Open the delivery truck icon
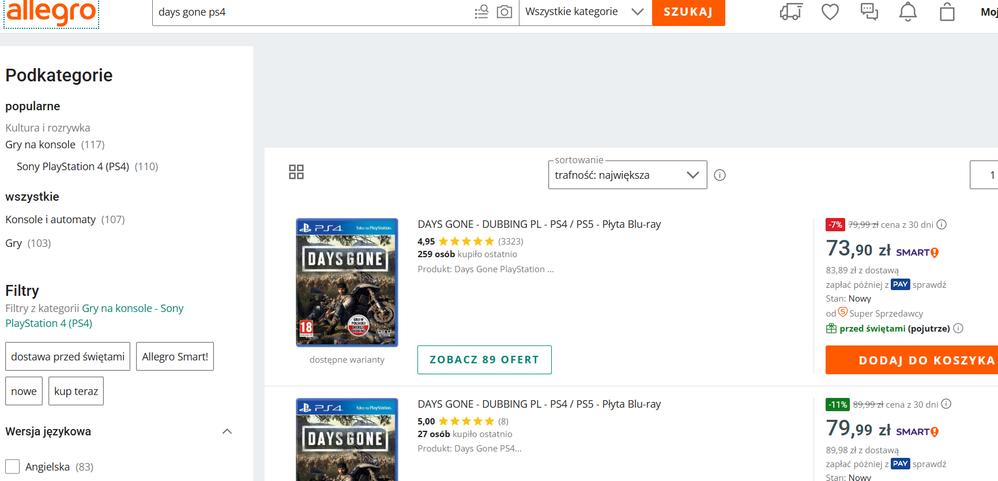 click(x=790, y=12)
